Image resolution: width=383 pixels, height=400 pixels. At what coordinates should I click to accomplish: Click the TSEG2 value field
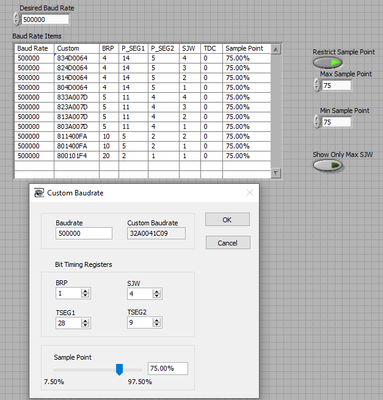coord(140,323)
